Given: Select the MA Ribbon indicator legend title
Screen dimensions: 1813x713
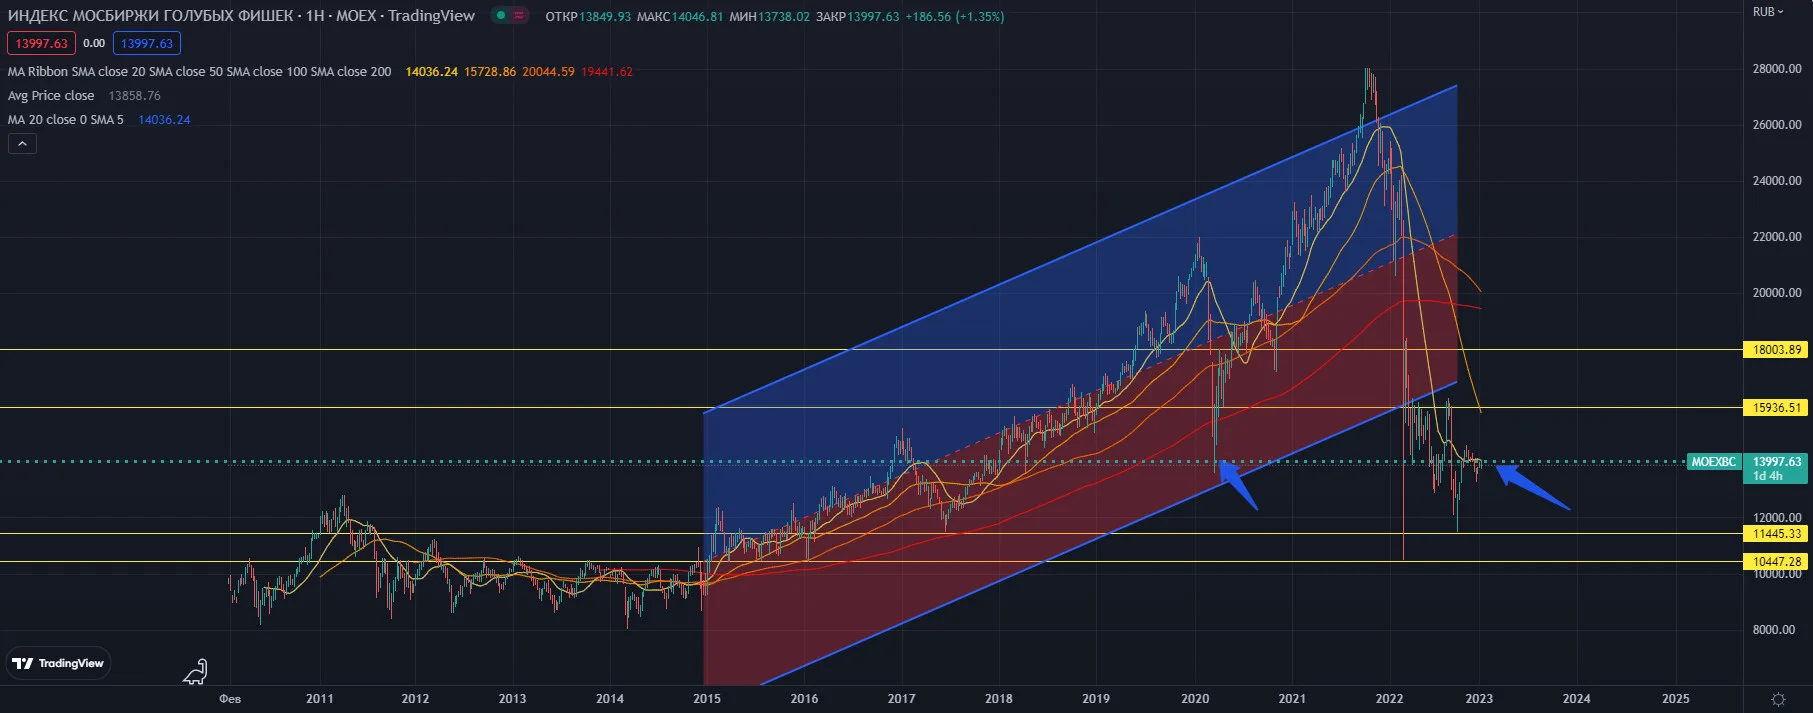Looking at the screenshot, I should (x=200, y=72).
